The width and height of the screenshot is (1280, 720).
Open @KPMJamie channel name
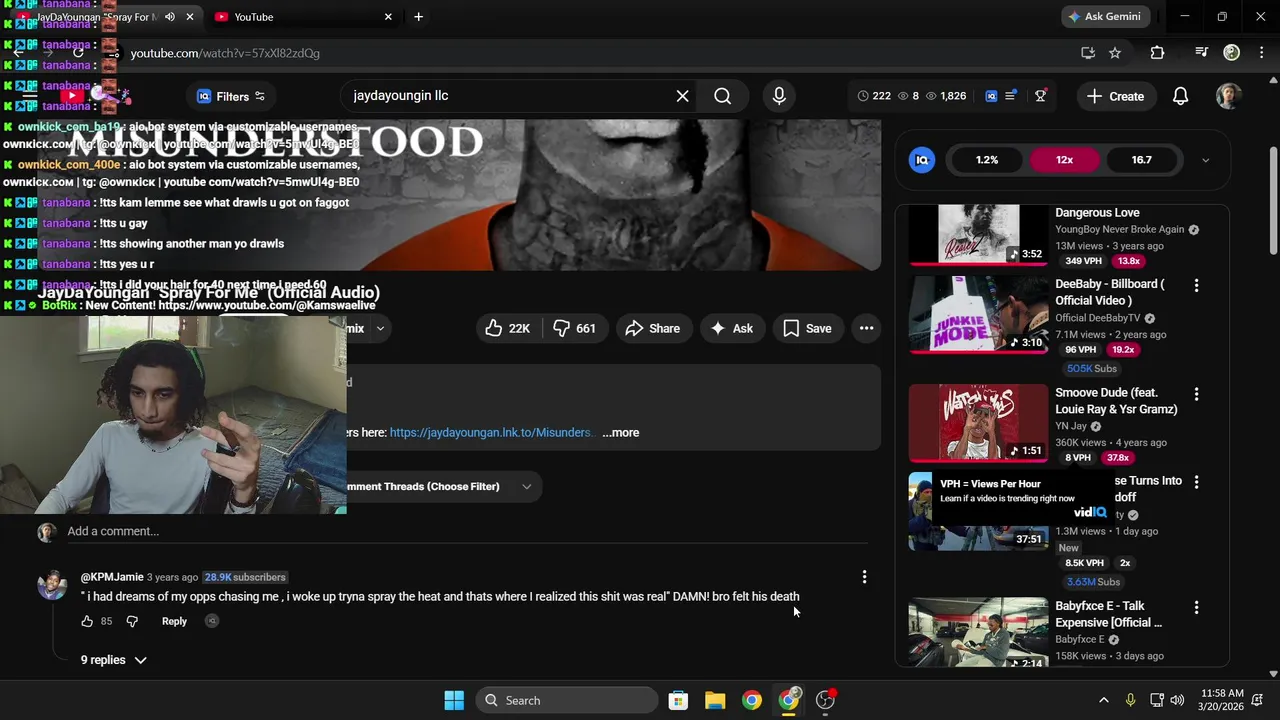click(x=112, y=577)
